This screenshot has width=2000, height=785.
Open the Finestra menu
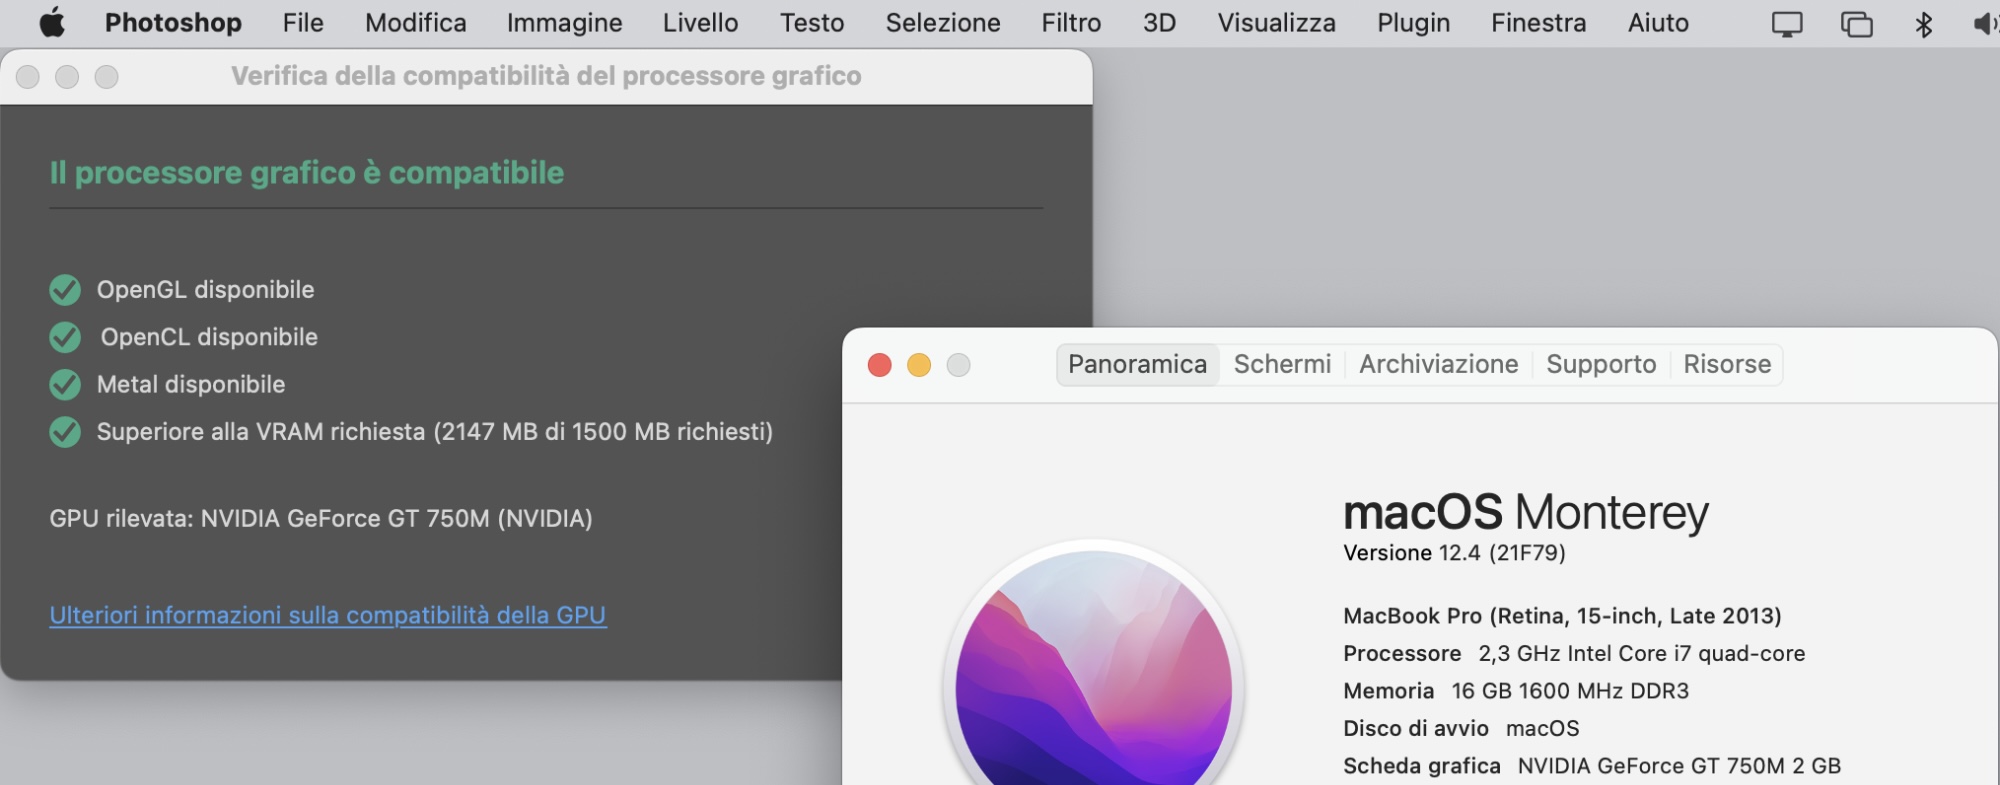tap(1538, 22)
